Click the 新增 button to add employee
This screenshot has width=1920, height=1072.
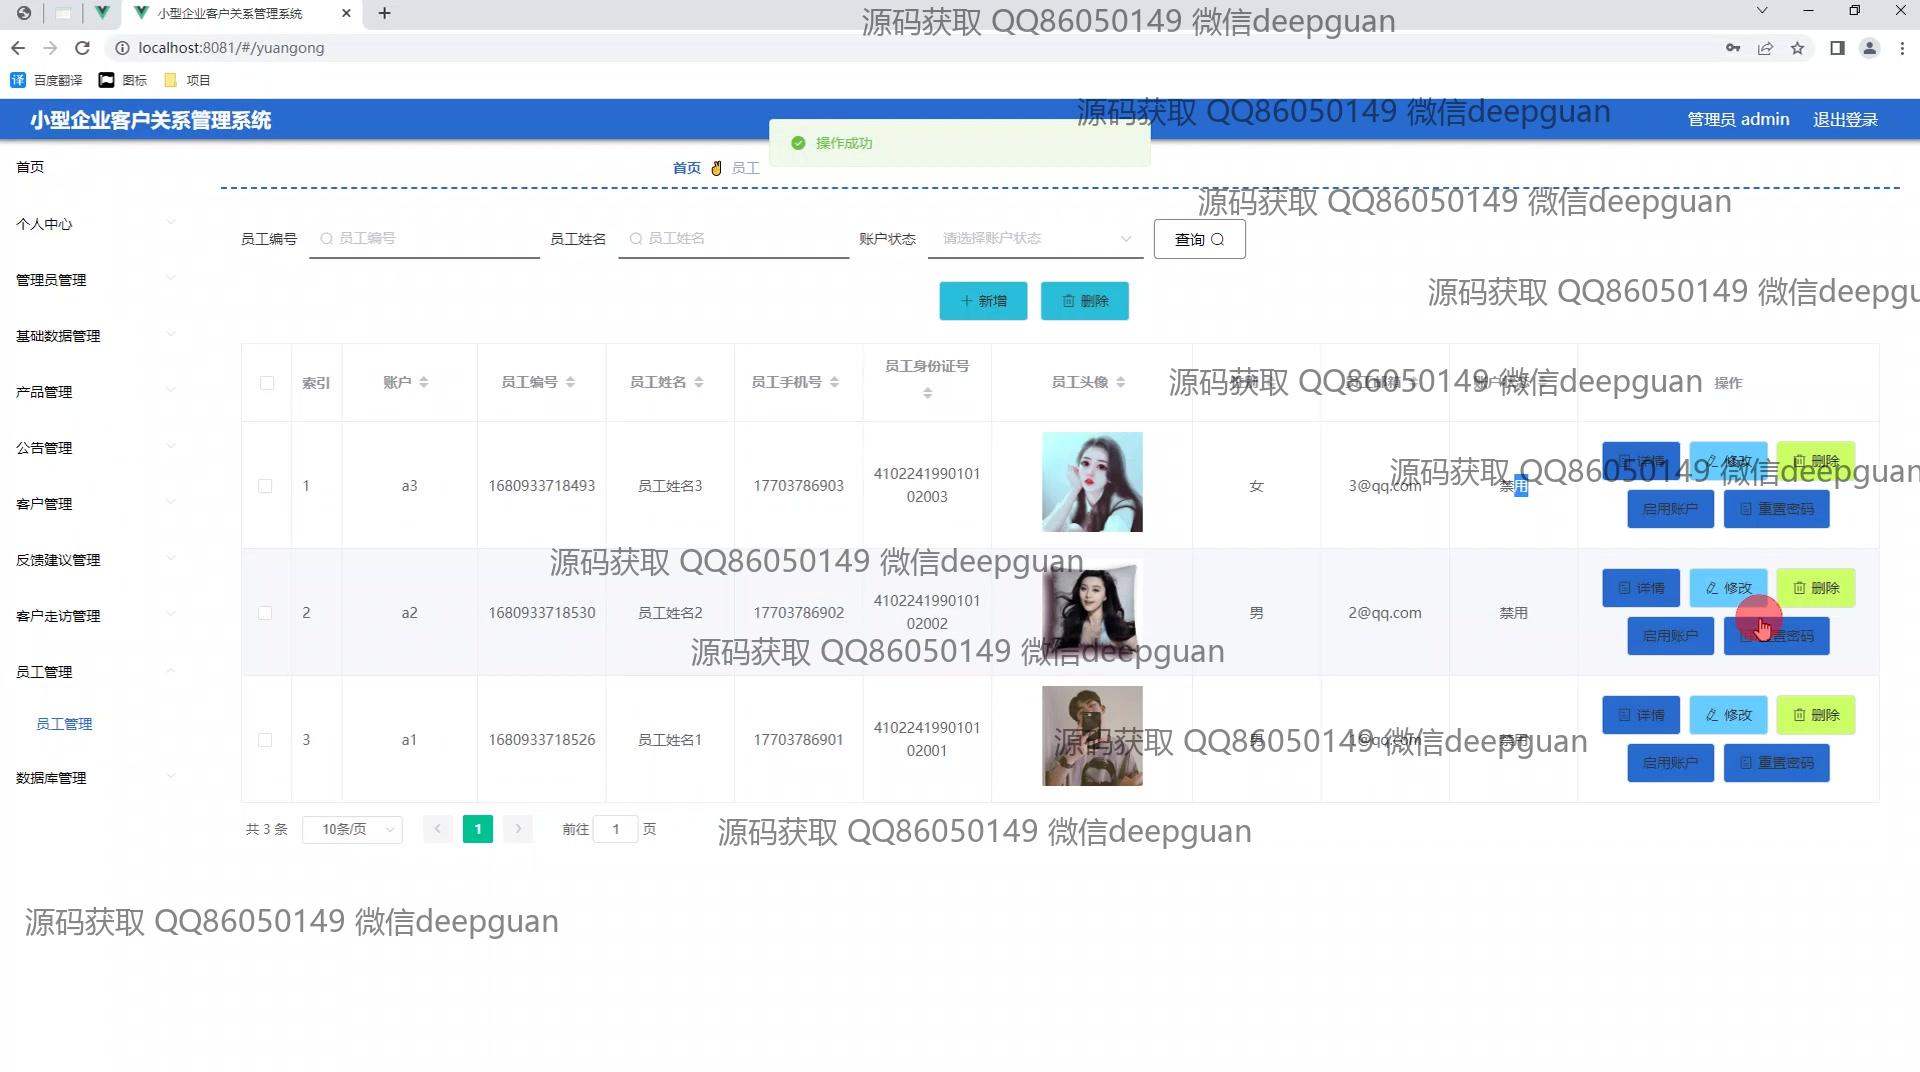pyautogui.click(x=982, y=301)
